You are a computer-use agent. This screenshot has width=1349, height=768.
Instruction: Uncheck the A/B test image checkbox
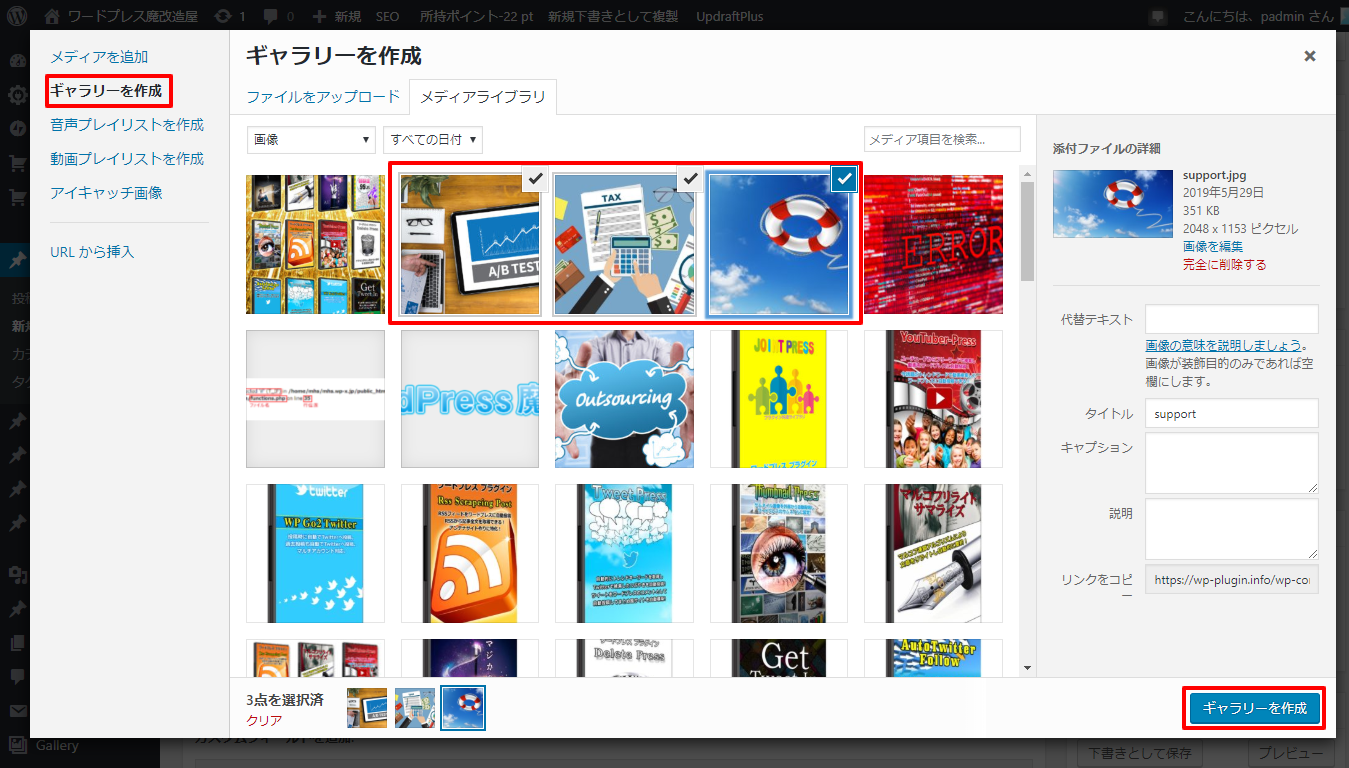535,179
